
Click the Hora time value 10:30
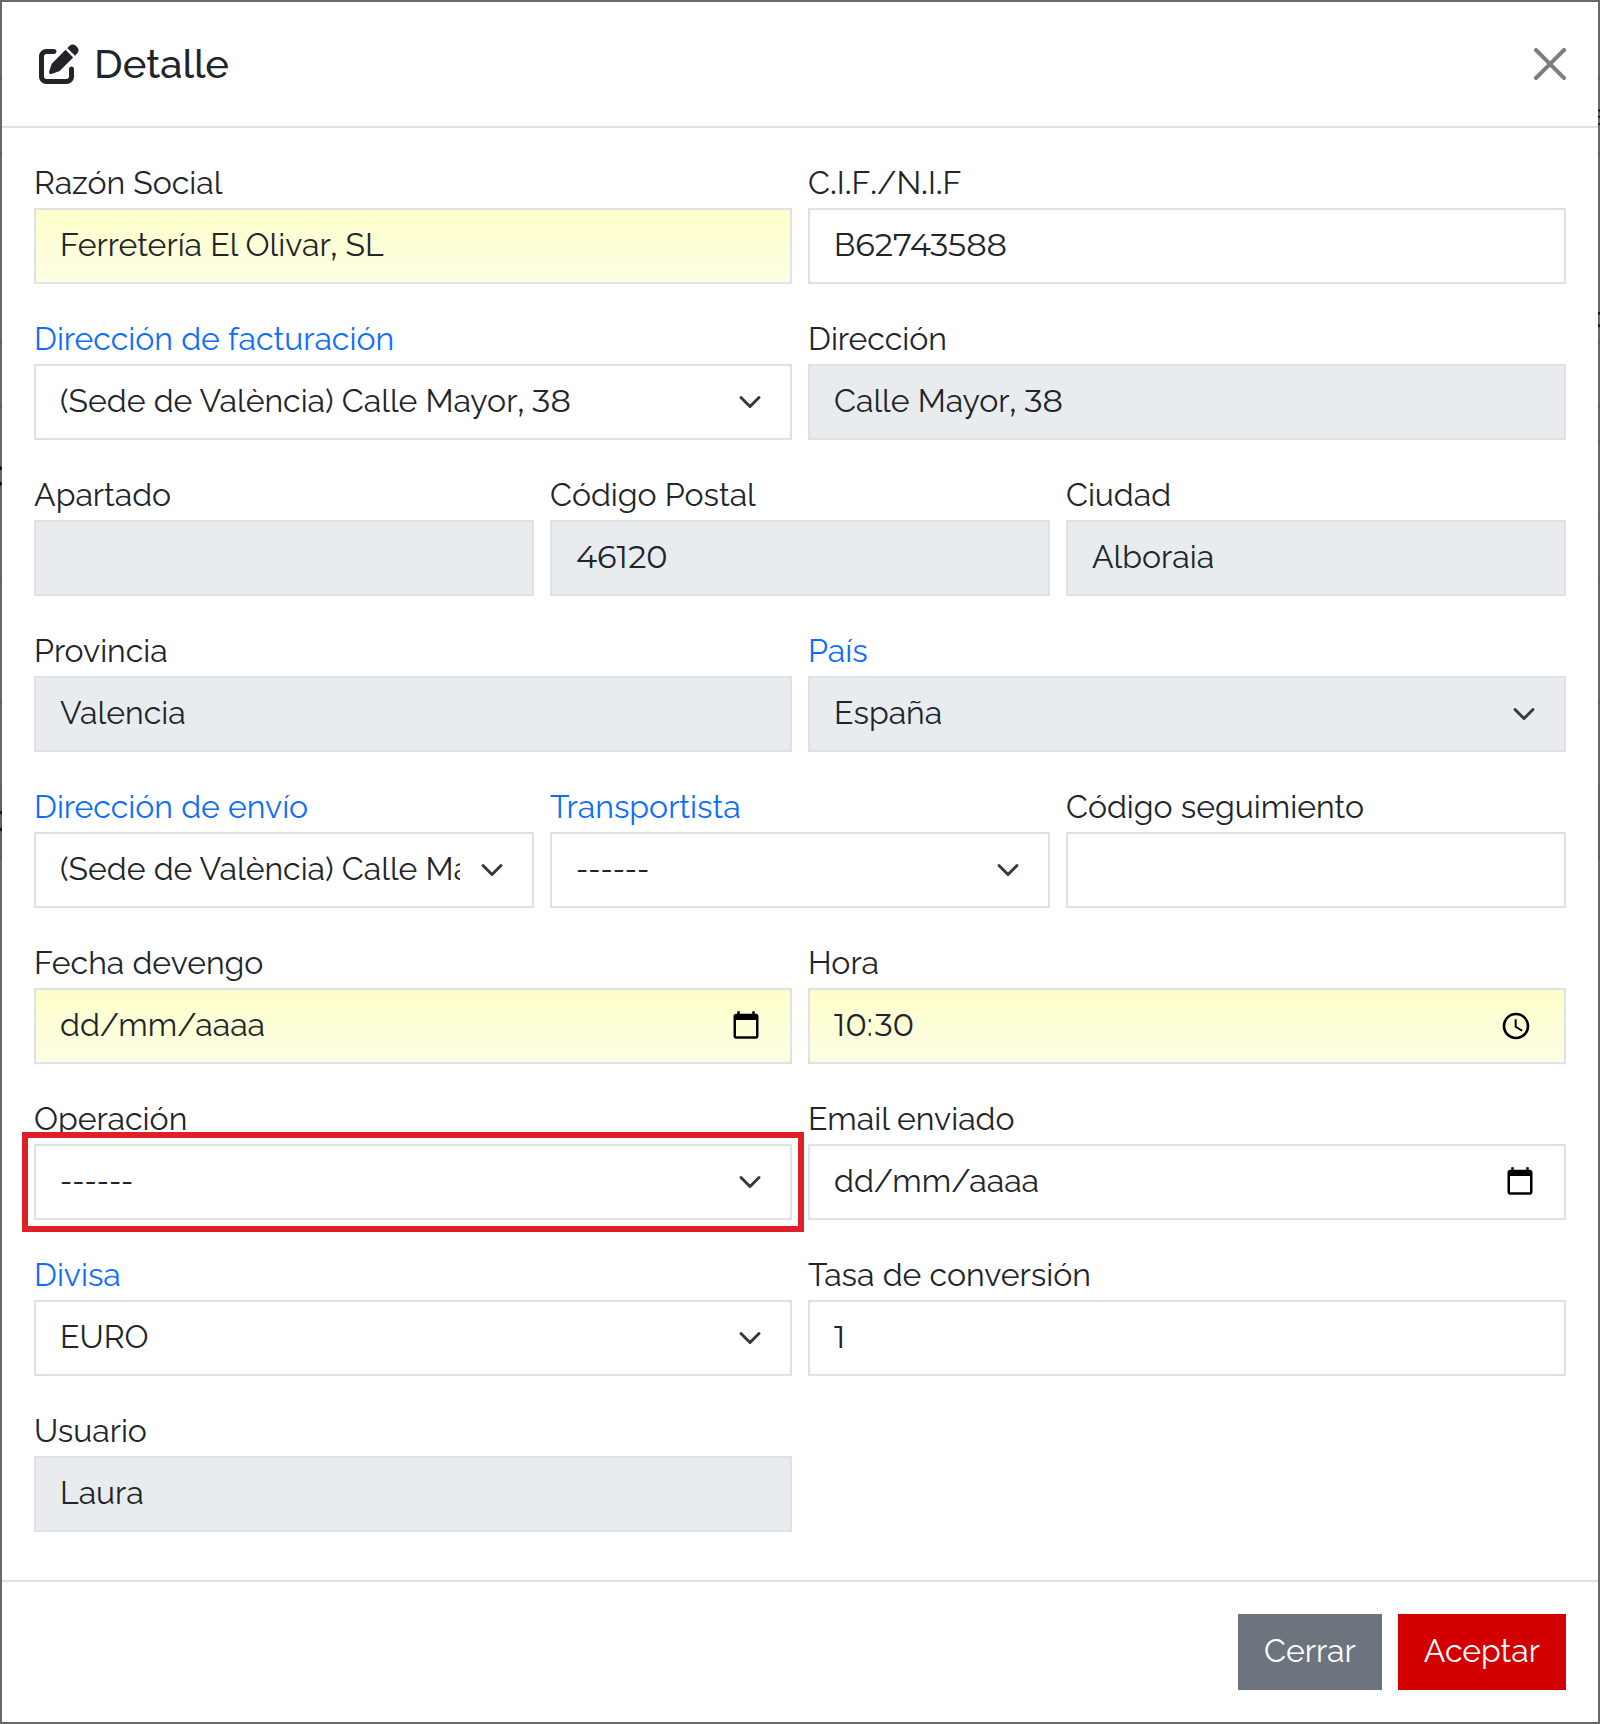click(x=873, y=1025)
